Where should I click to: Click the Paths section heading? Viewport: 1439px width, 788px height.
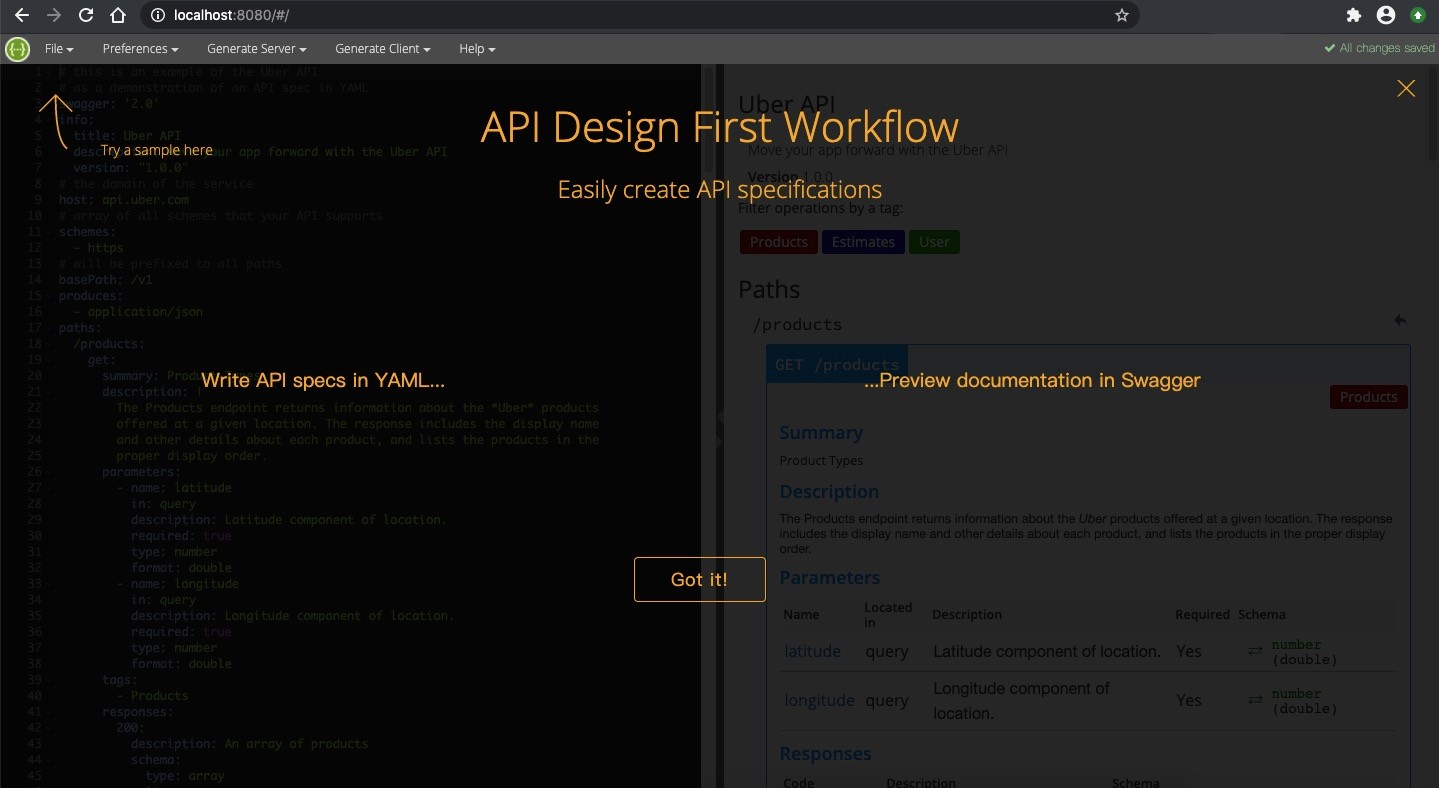pos(769,290)
